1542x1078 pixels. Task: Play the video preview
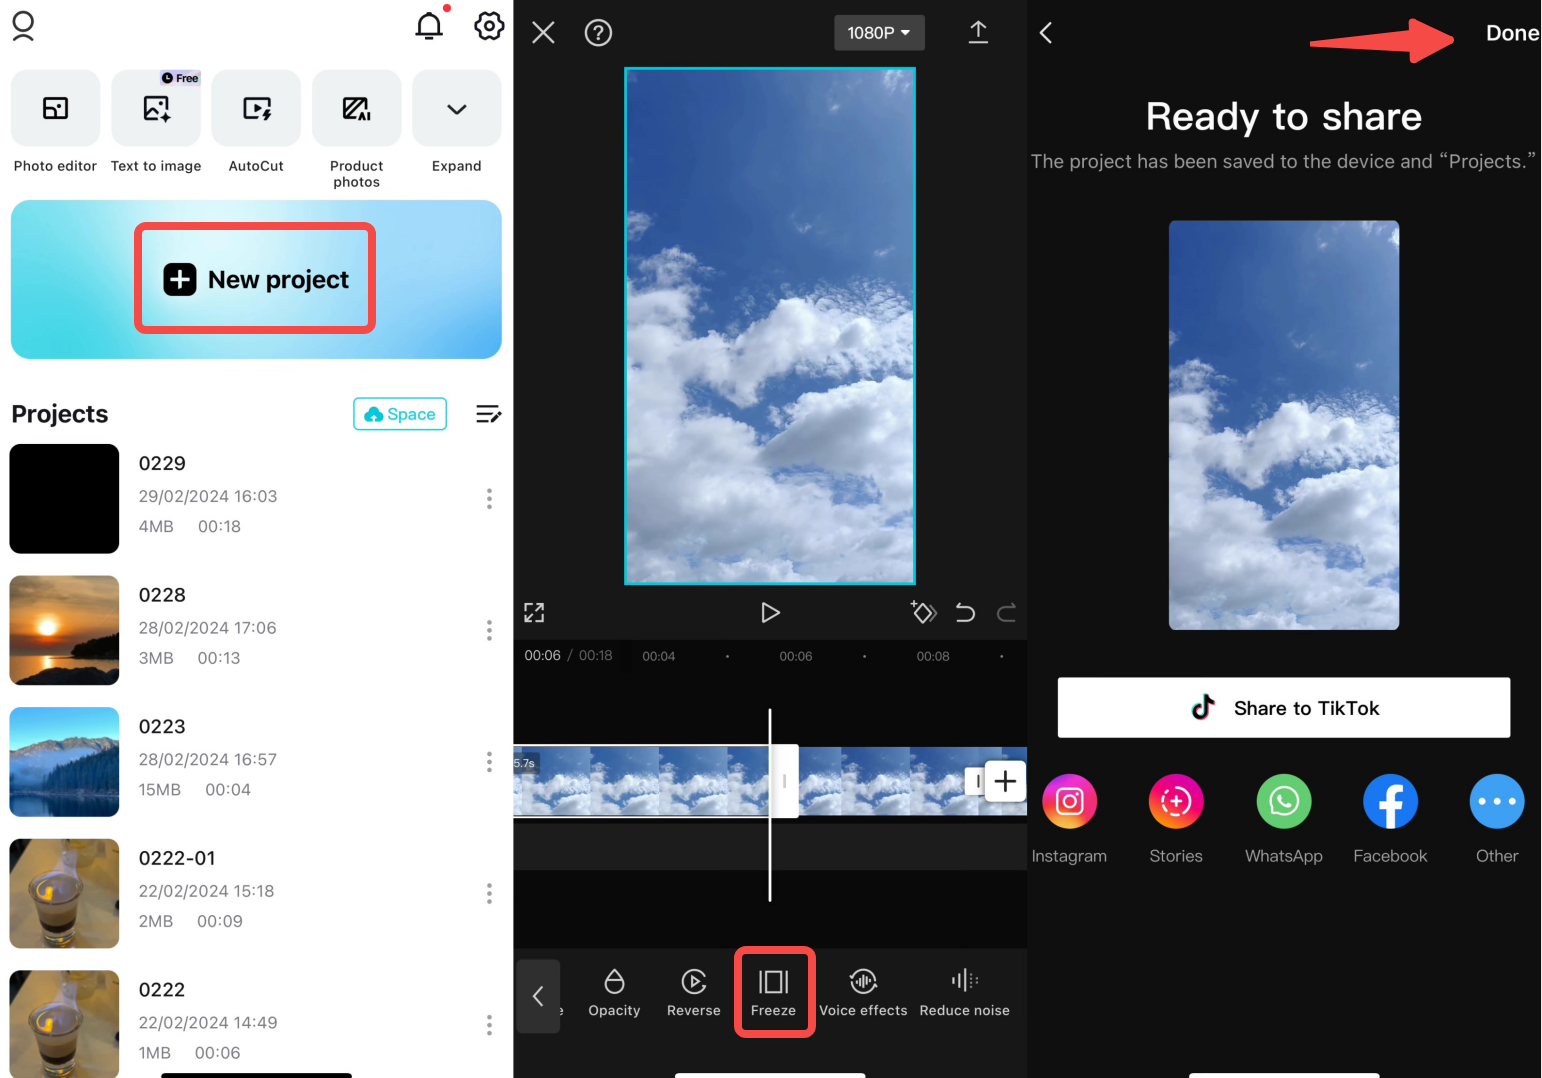click(x=770, y=612)
